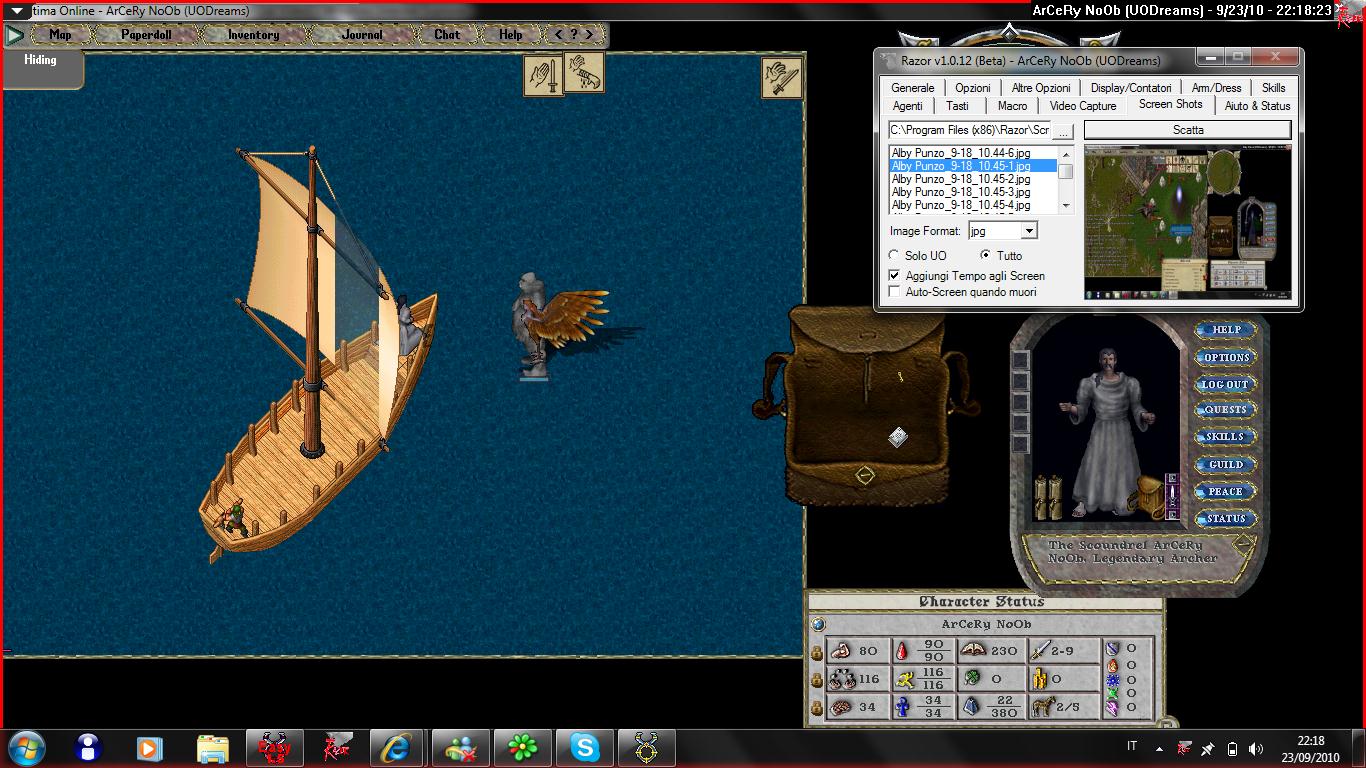Click the diamond clasp on the backpack
Image resolution: width=1366 pixels, height=768 pixels.
tap(865, 476)
